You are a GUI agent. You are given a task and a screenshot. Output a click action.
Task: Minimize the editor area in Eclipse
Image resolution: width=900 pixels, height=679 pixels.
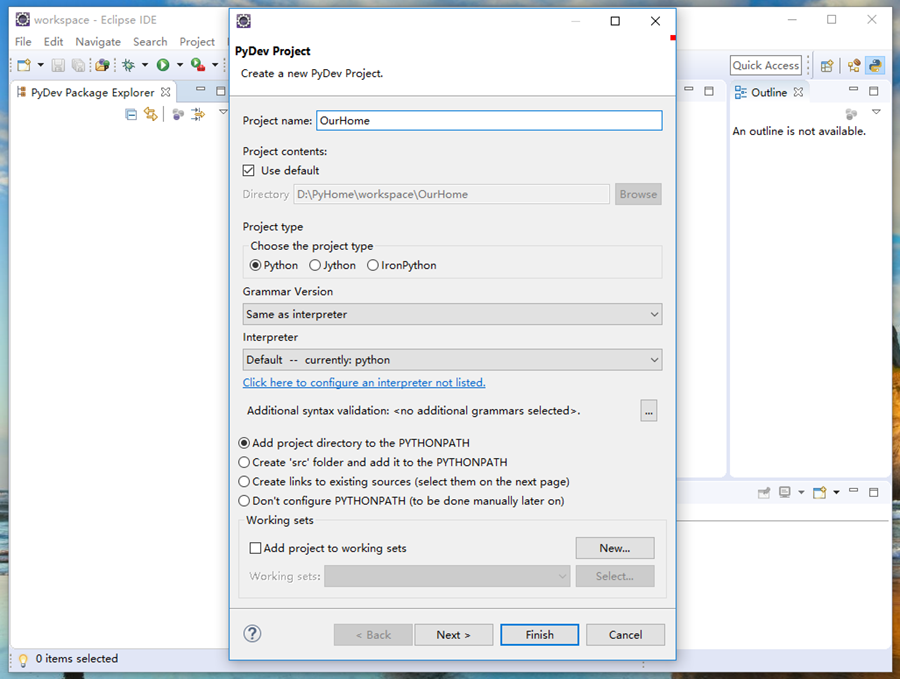point(689,90)
